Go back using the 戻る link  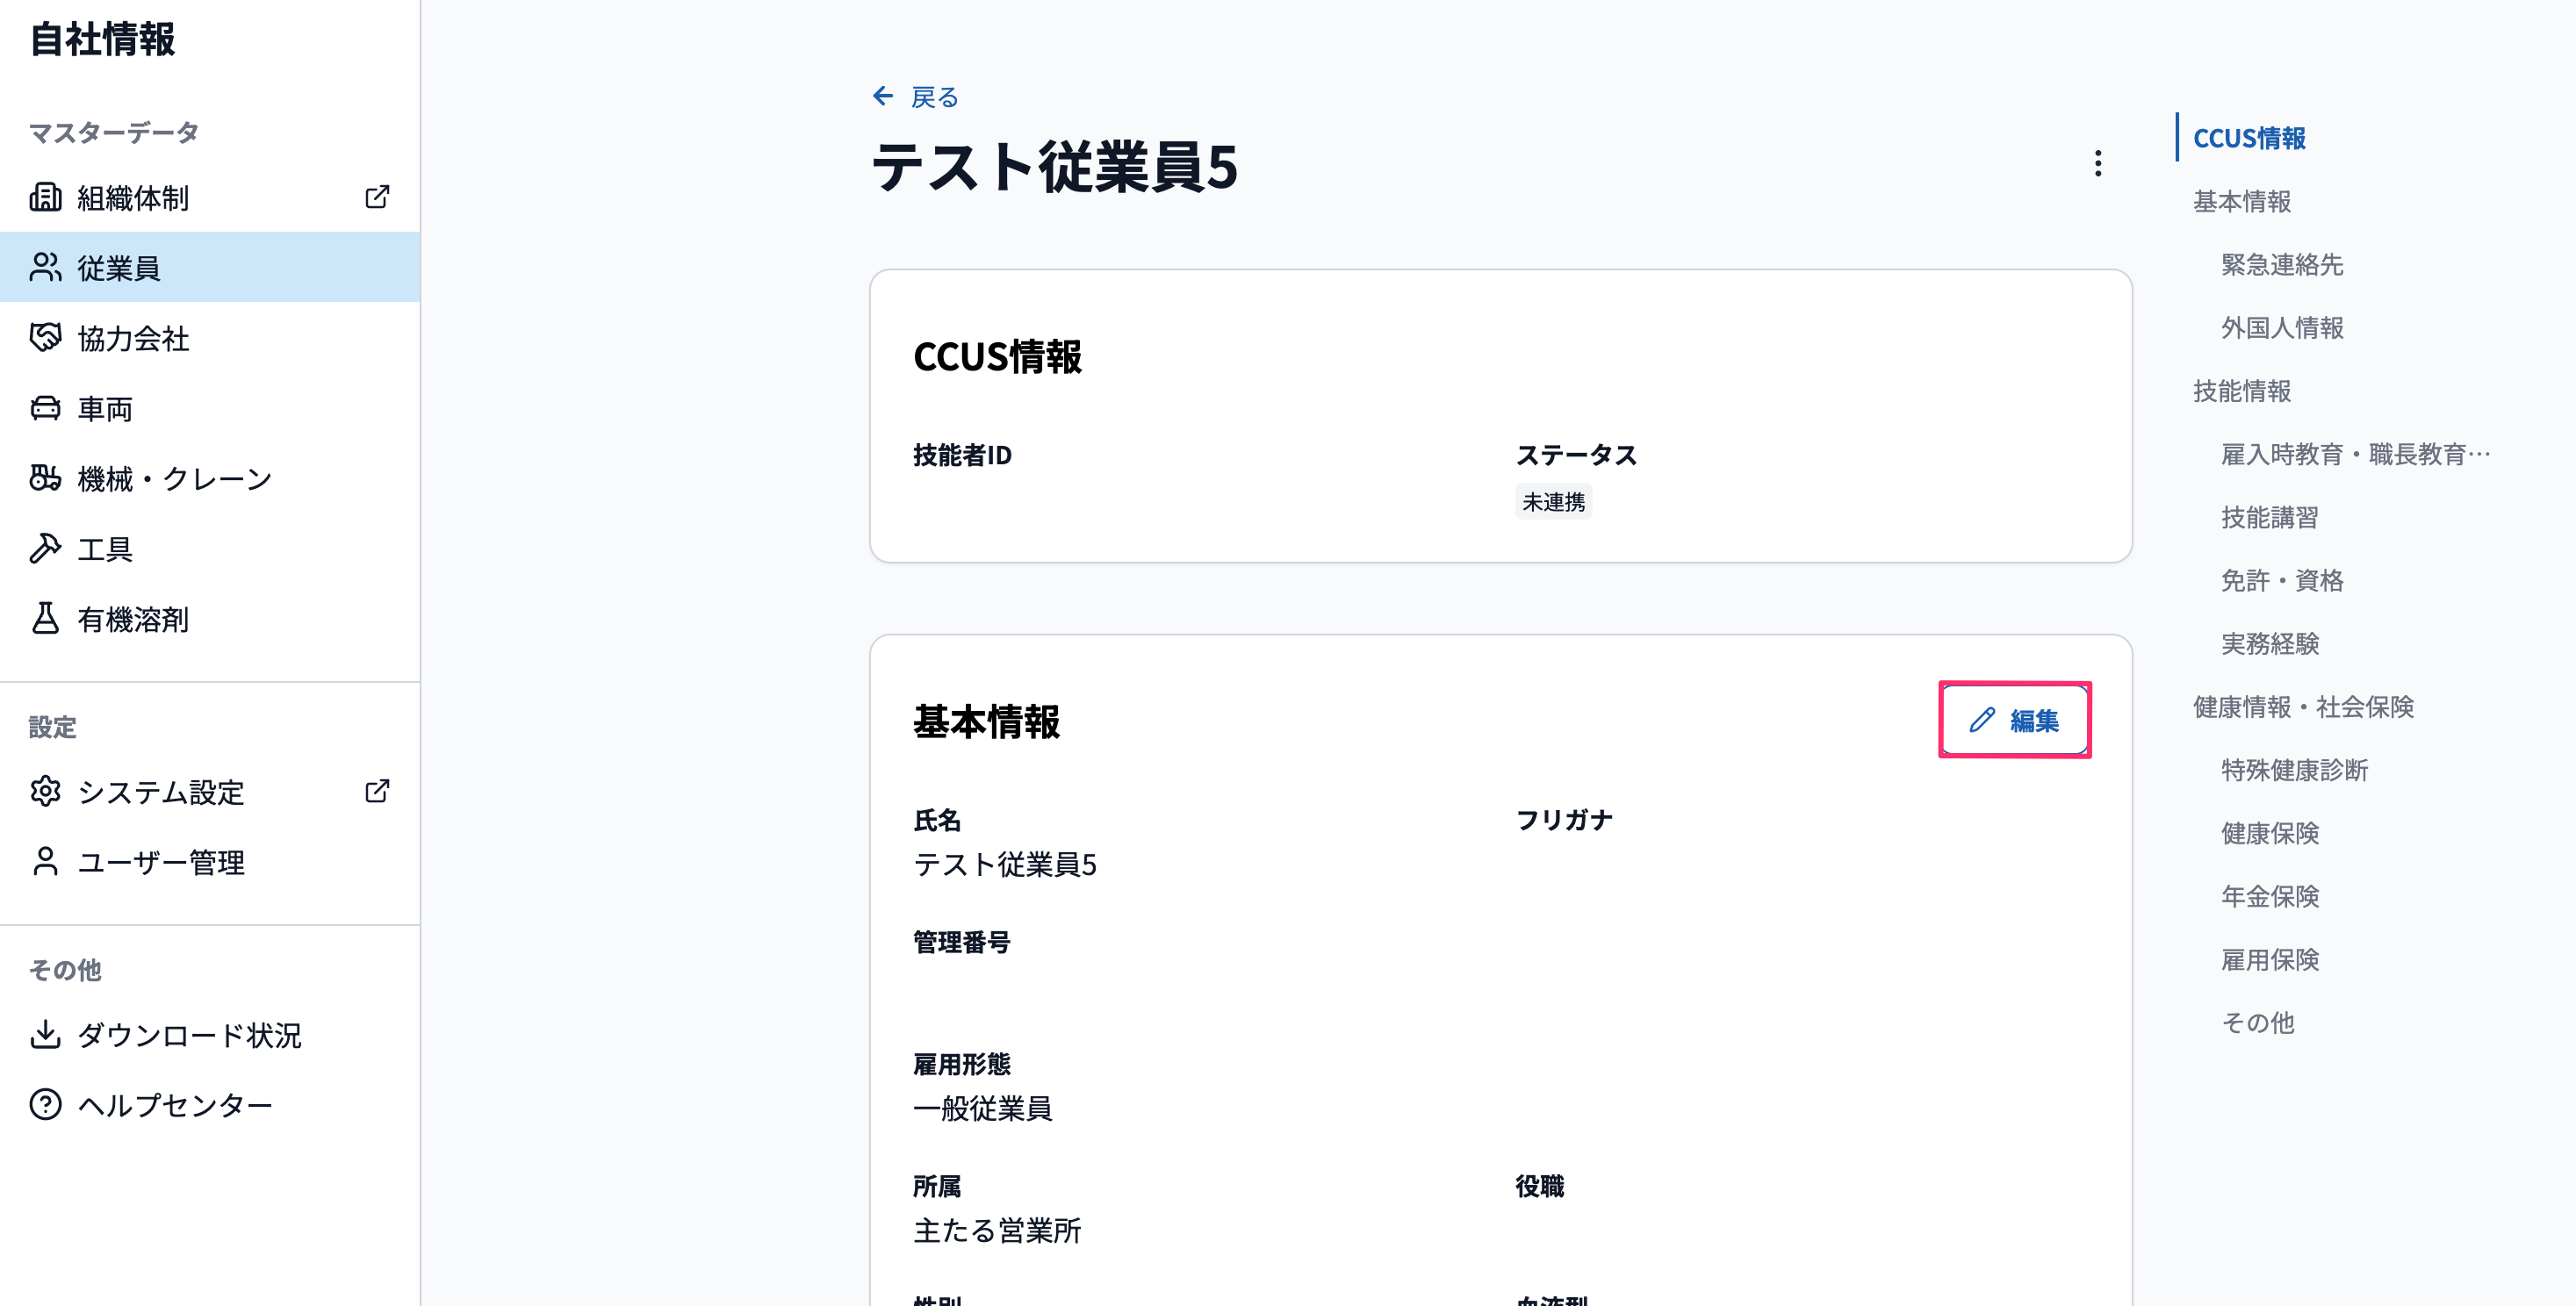(x=934, y=97)
